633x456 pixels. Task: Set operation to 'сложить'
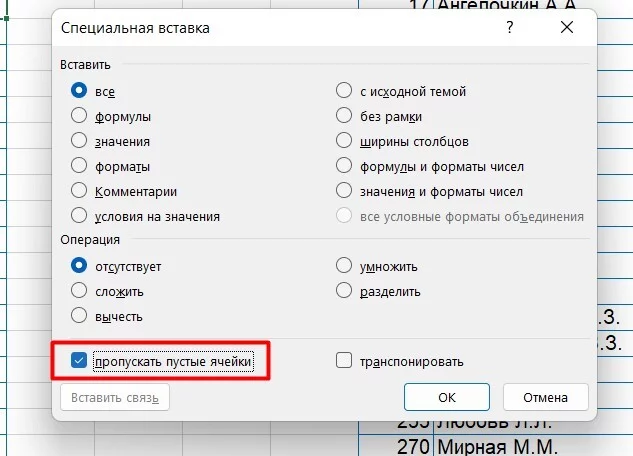(79, 291)
